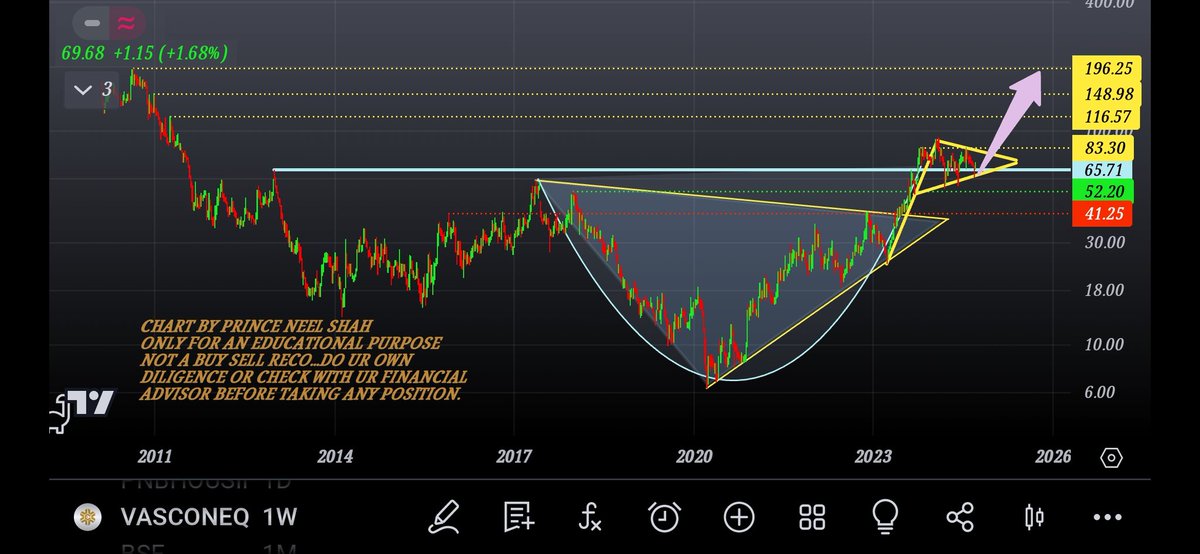The image size is (1200, 554).
Task: Select the 148.98 price label
Action: 1107,93
